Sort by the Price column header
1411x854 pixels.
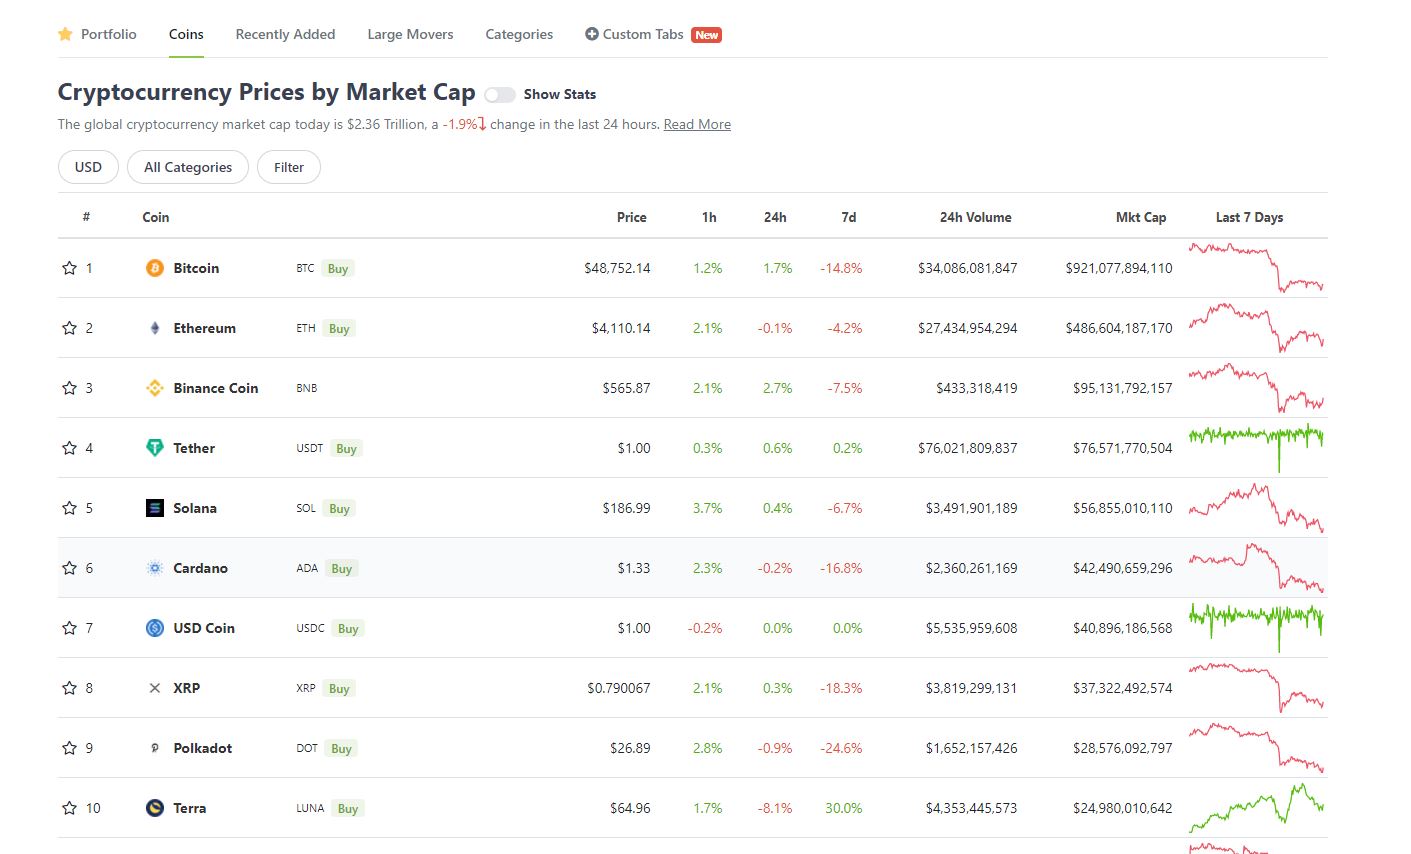pos(632,217)
